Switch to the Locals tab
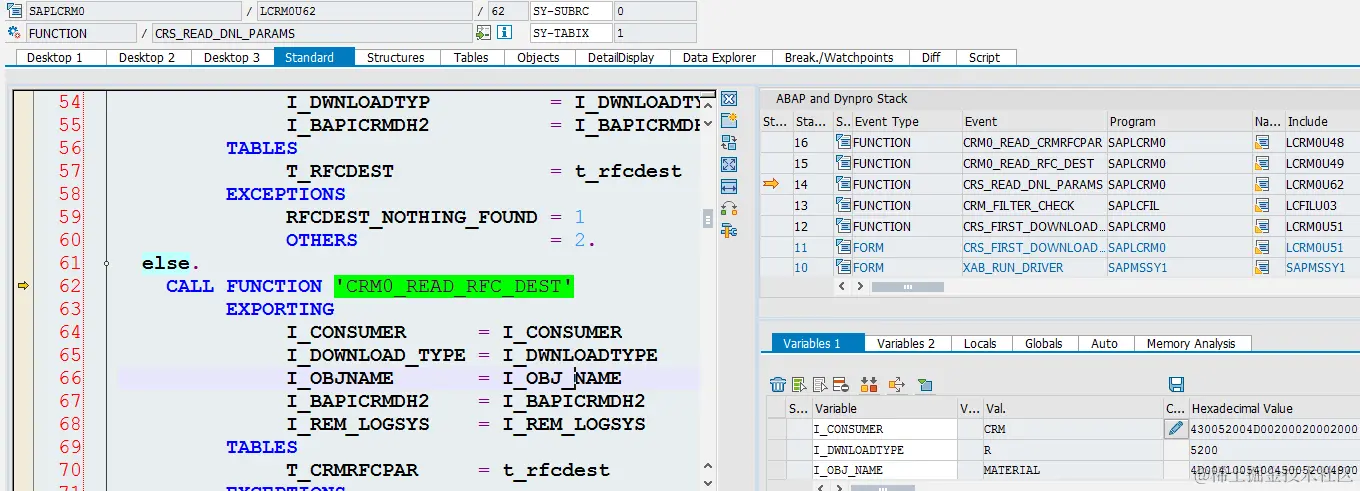Viewport: 1360px width, 491px height. point(980,343)
